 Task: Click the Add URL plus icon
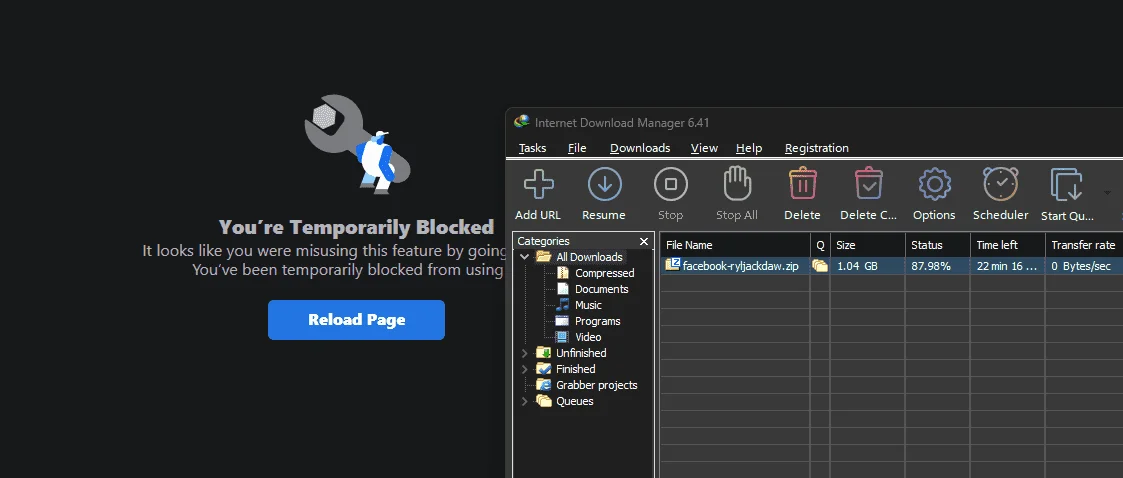[x=539, y=184]
